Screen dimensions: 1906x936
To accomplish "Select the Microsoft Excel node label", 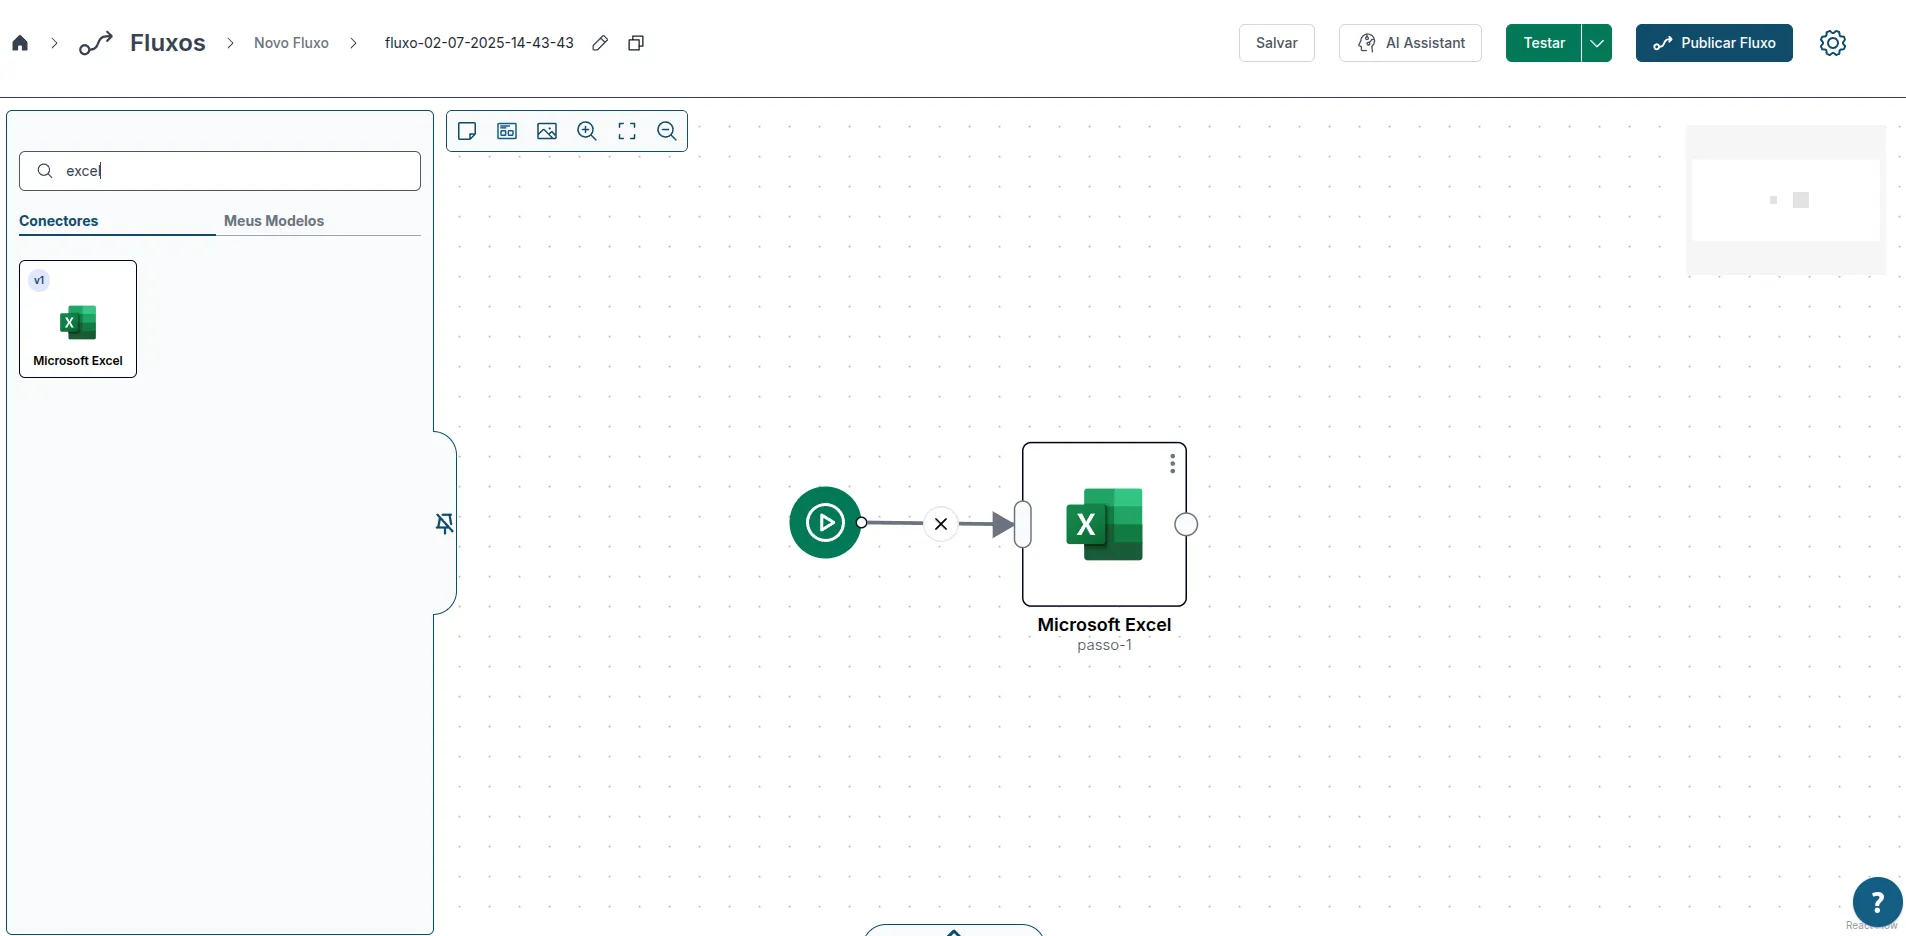I will [x=1104, y=625].
